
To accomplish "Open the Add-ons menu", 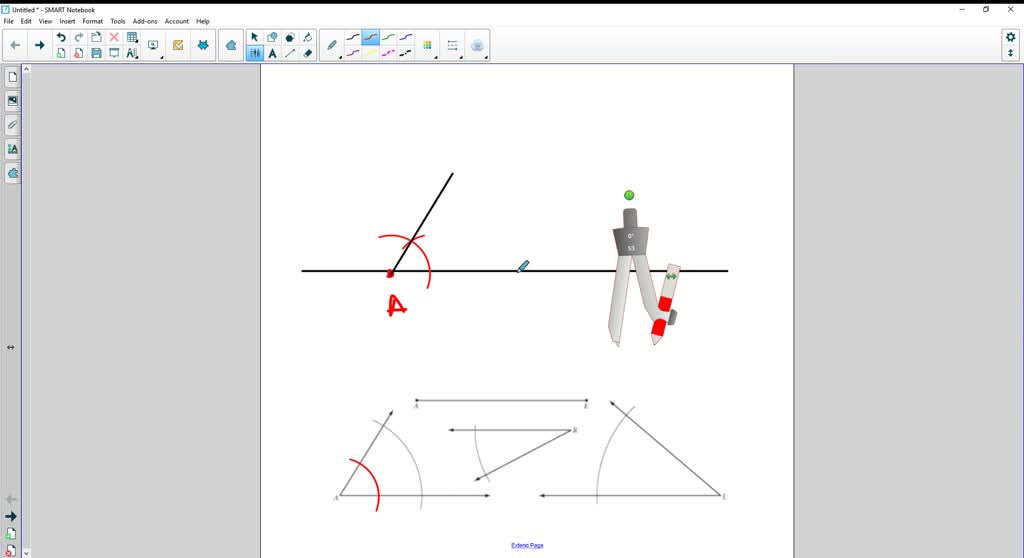I will tap(145, 21).
